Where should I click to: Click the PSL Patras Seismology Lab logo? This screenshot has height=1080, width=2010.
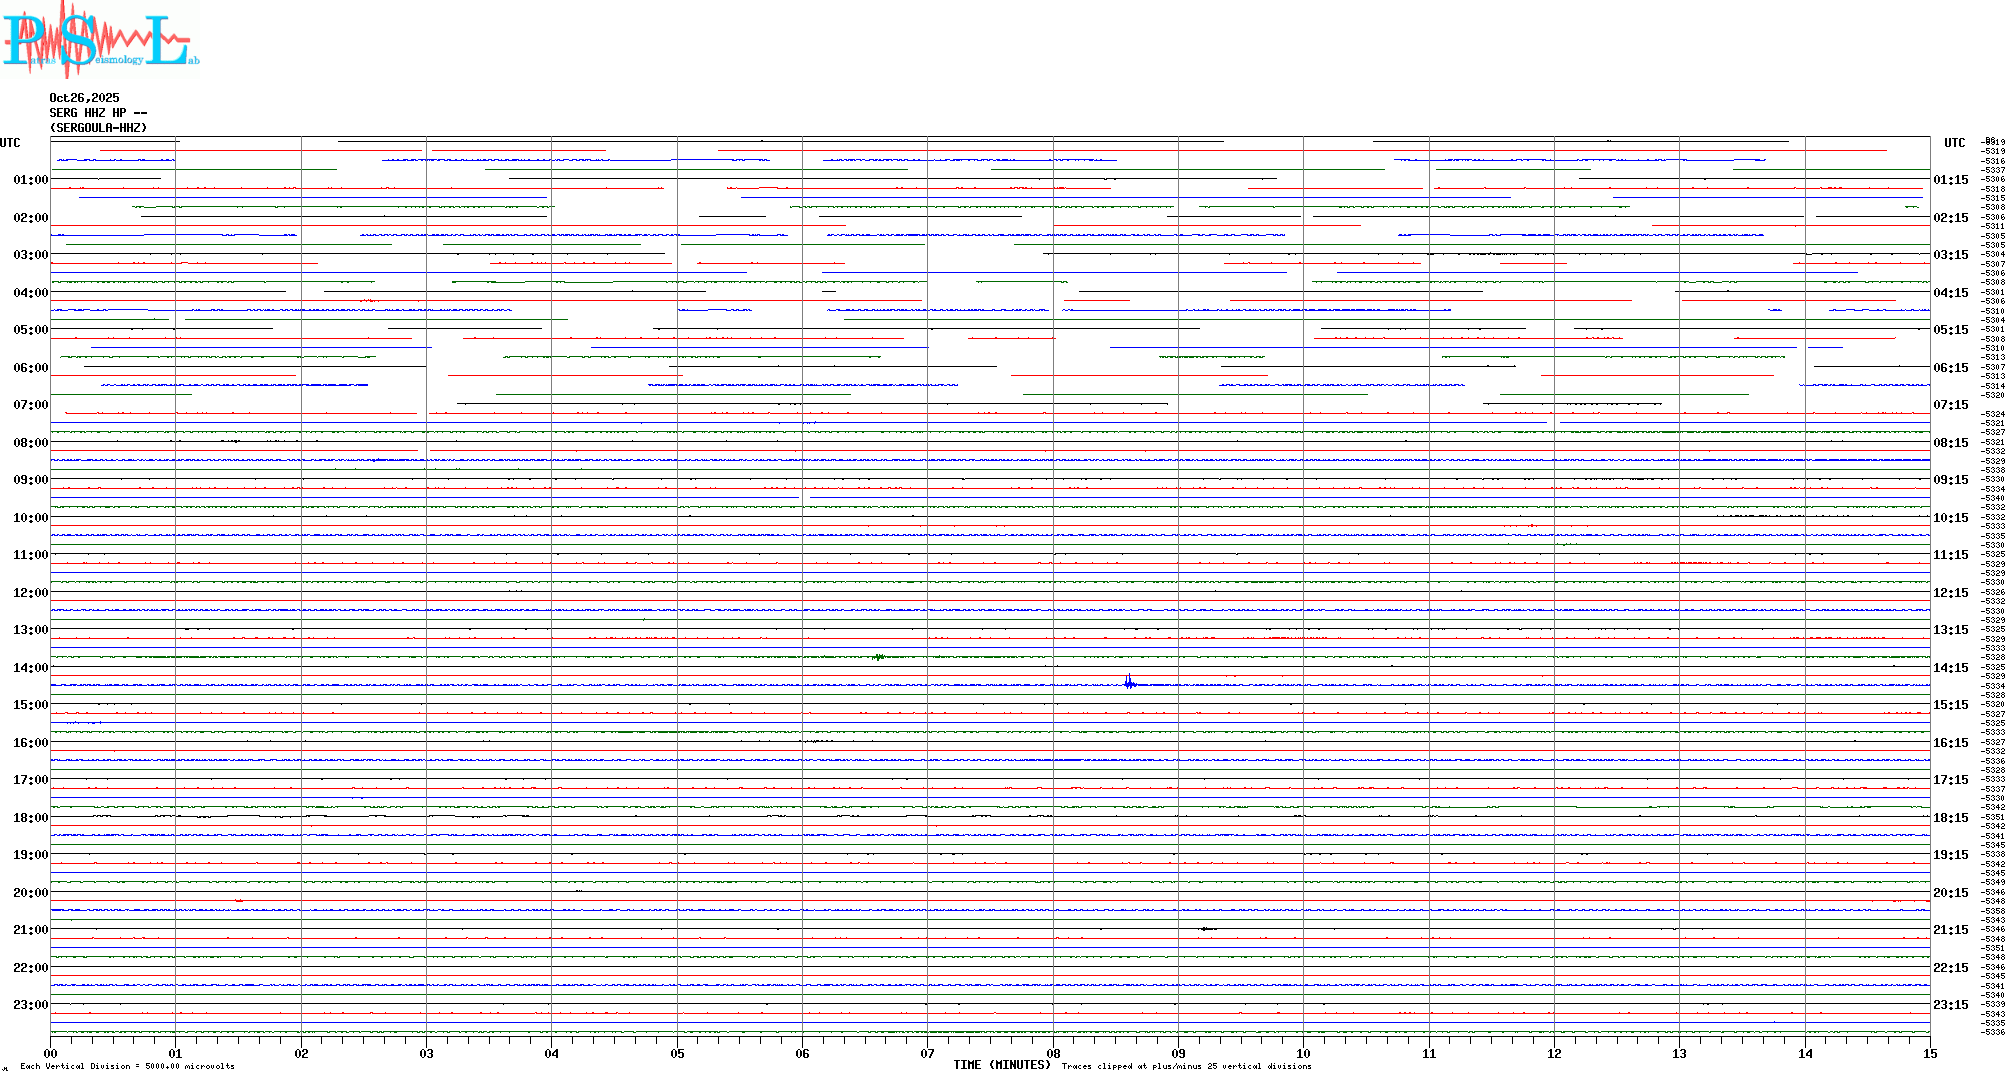point(98,40)
